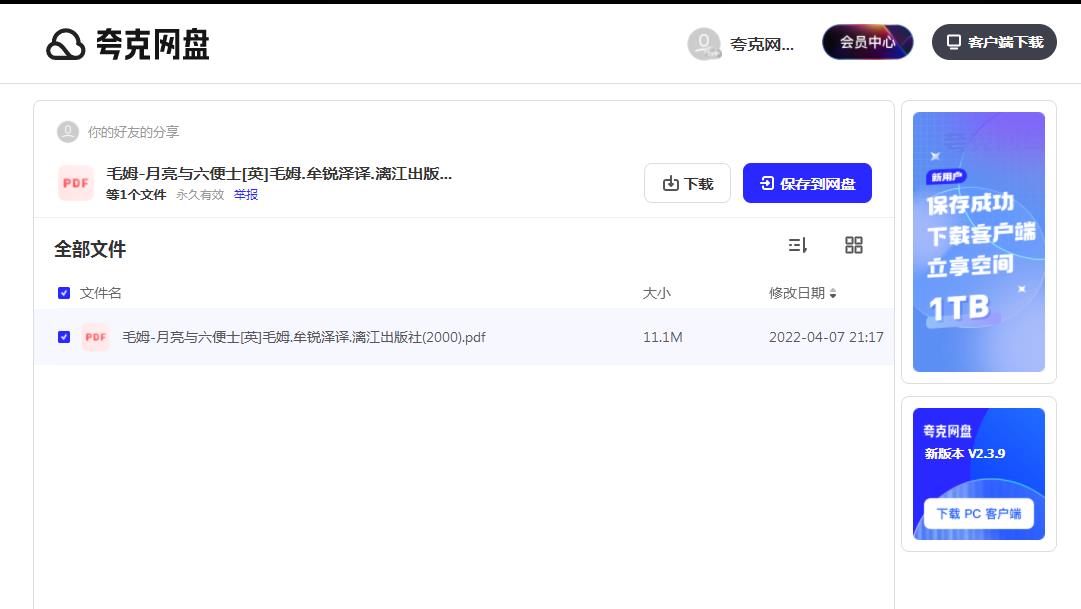Open the 1TB new user promo banner
This screenshot has height=609, width=1081.
978,242
